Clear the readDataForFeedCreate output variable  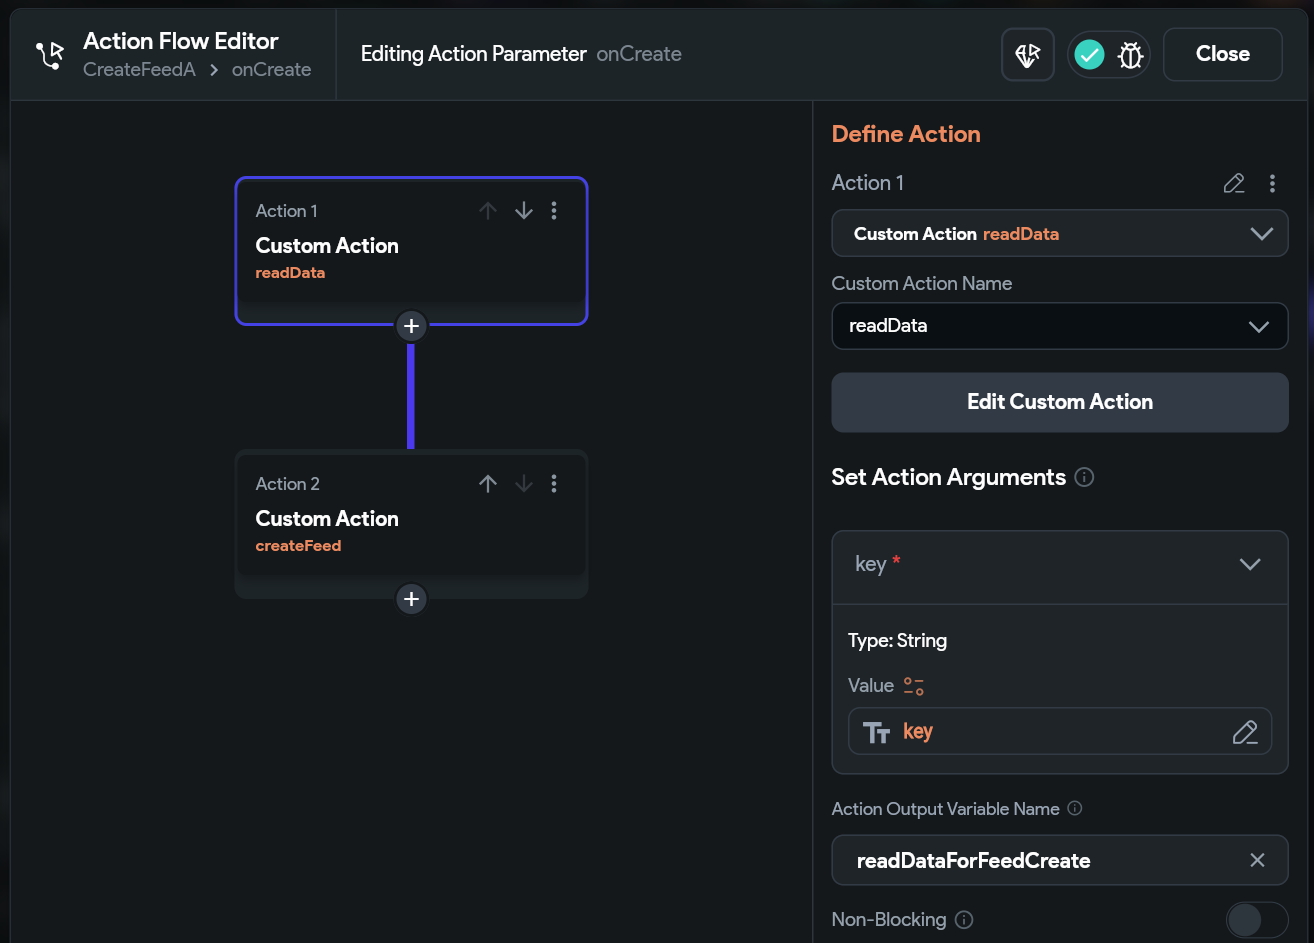tap(1258, 860)
